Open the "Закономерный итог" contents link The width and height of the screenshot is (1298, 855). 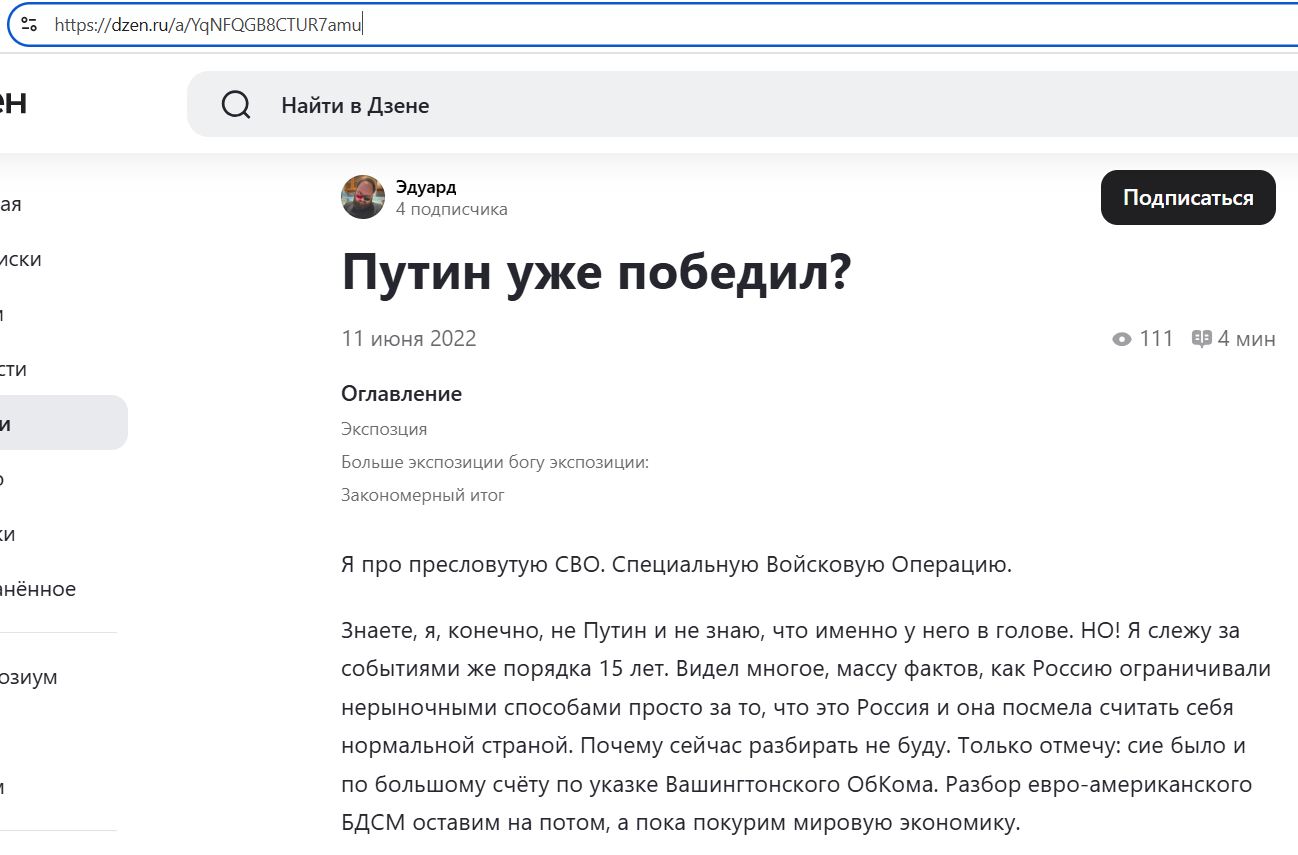(423, 495)
